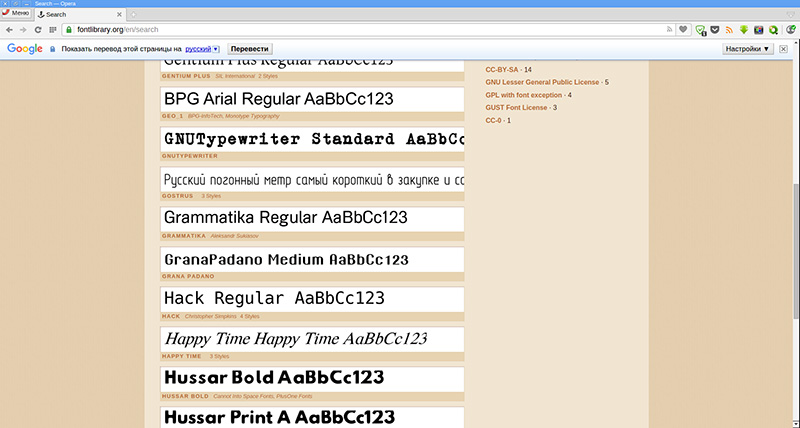This screenshot has width=800, height=428.
Task: Close the Google translate bar
Action: pos(784,49)
